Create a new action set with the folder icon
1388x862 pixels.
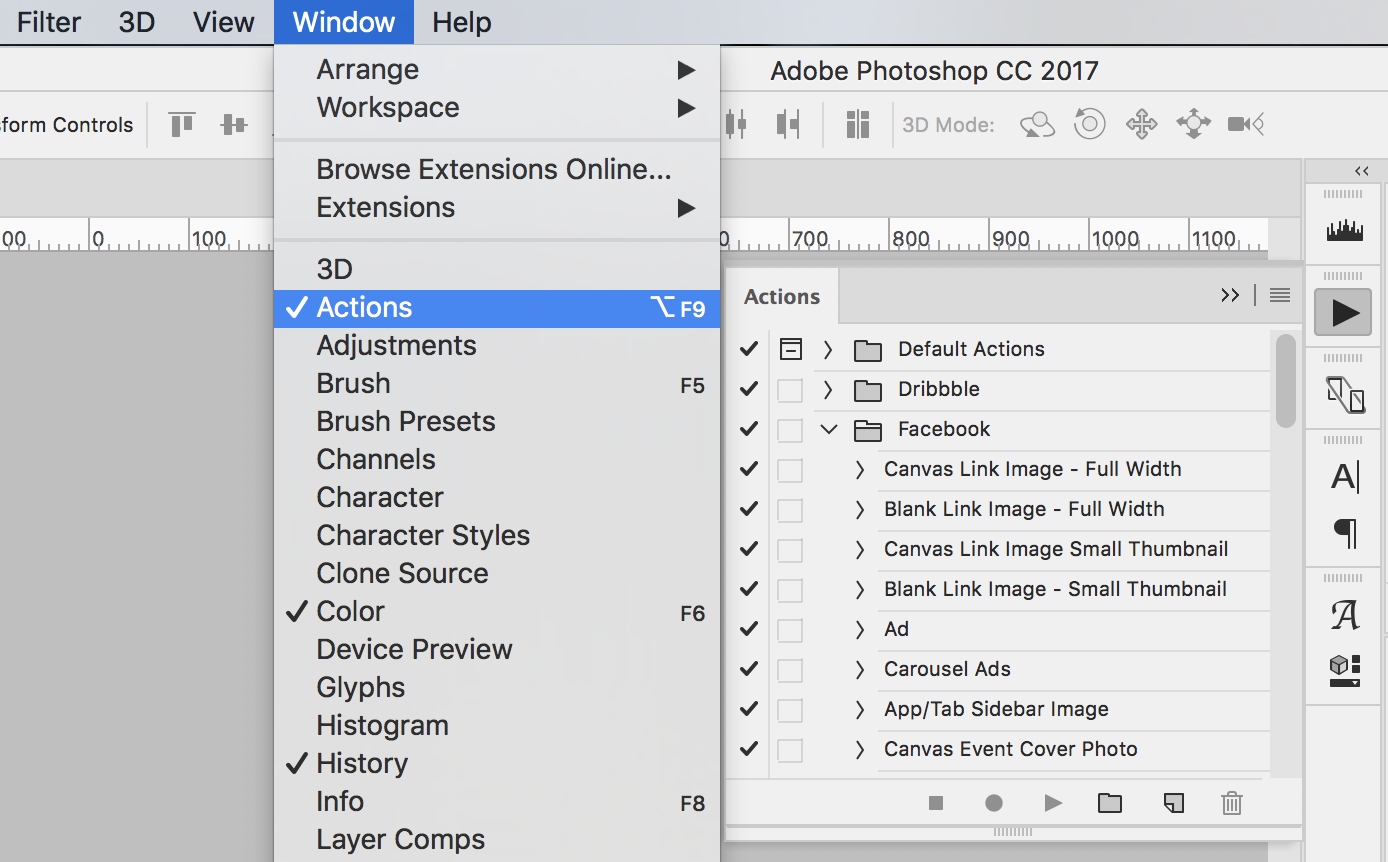coord(1110,803)
